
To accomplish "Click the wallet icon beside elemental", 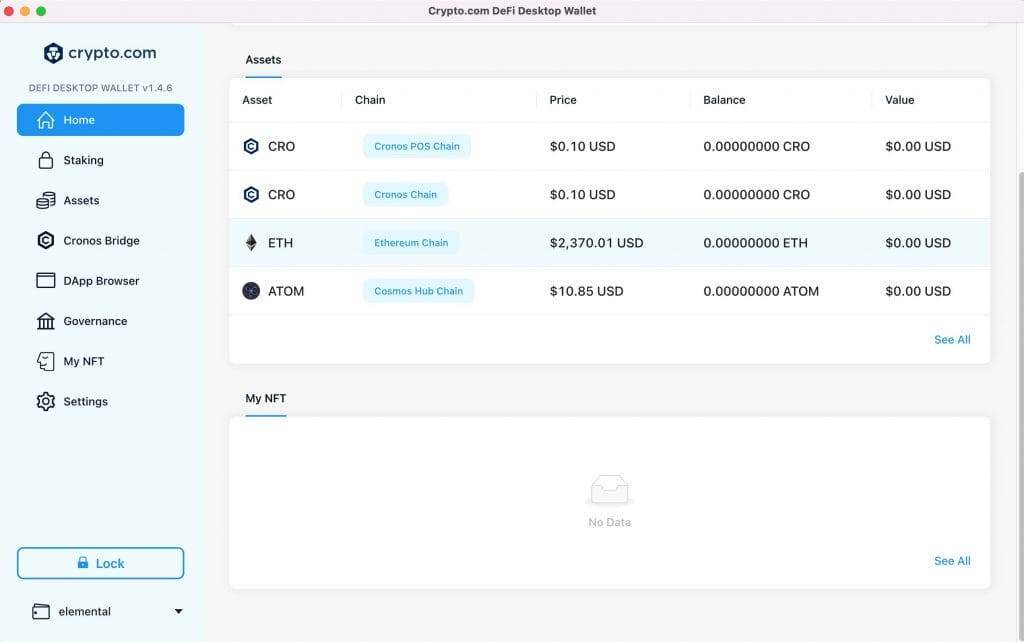I will [x=41, y=611].
